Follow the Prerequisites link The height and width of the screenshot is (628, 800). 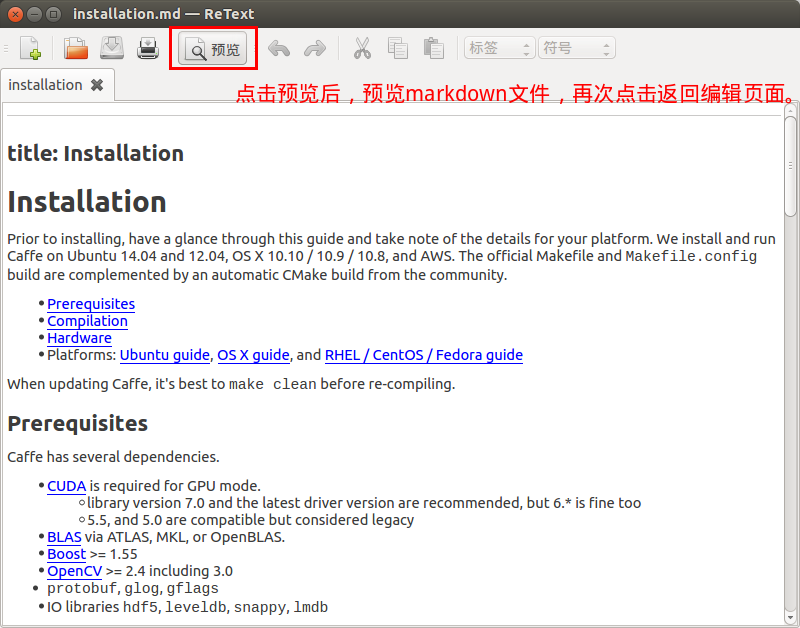point(91,304)
